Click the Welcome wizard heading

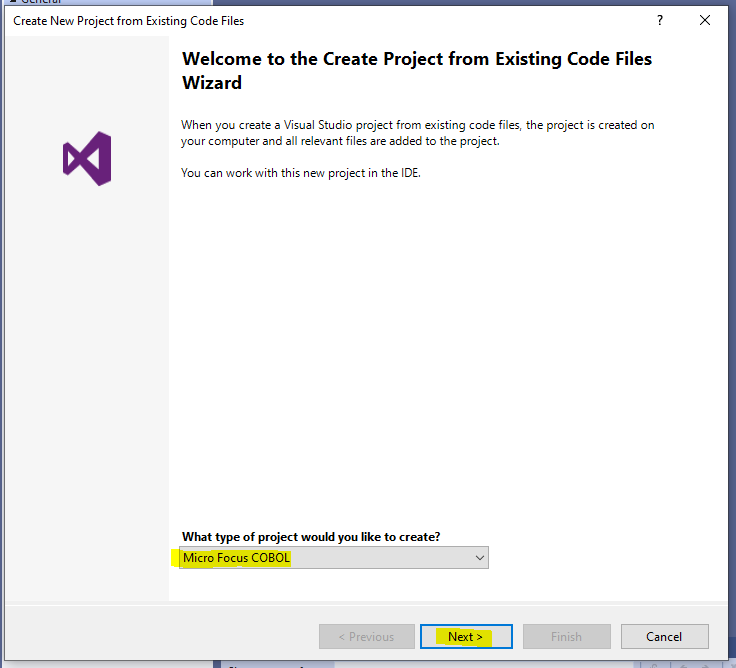[416, 70]
